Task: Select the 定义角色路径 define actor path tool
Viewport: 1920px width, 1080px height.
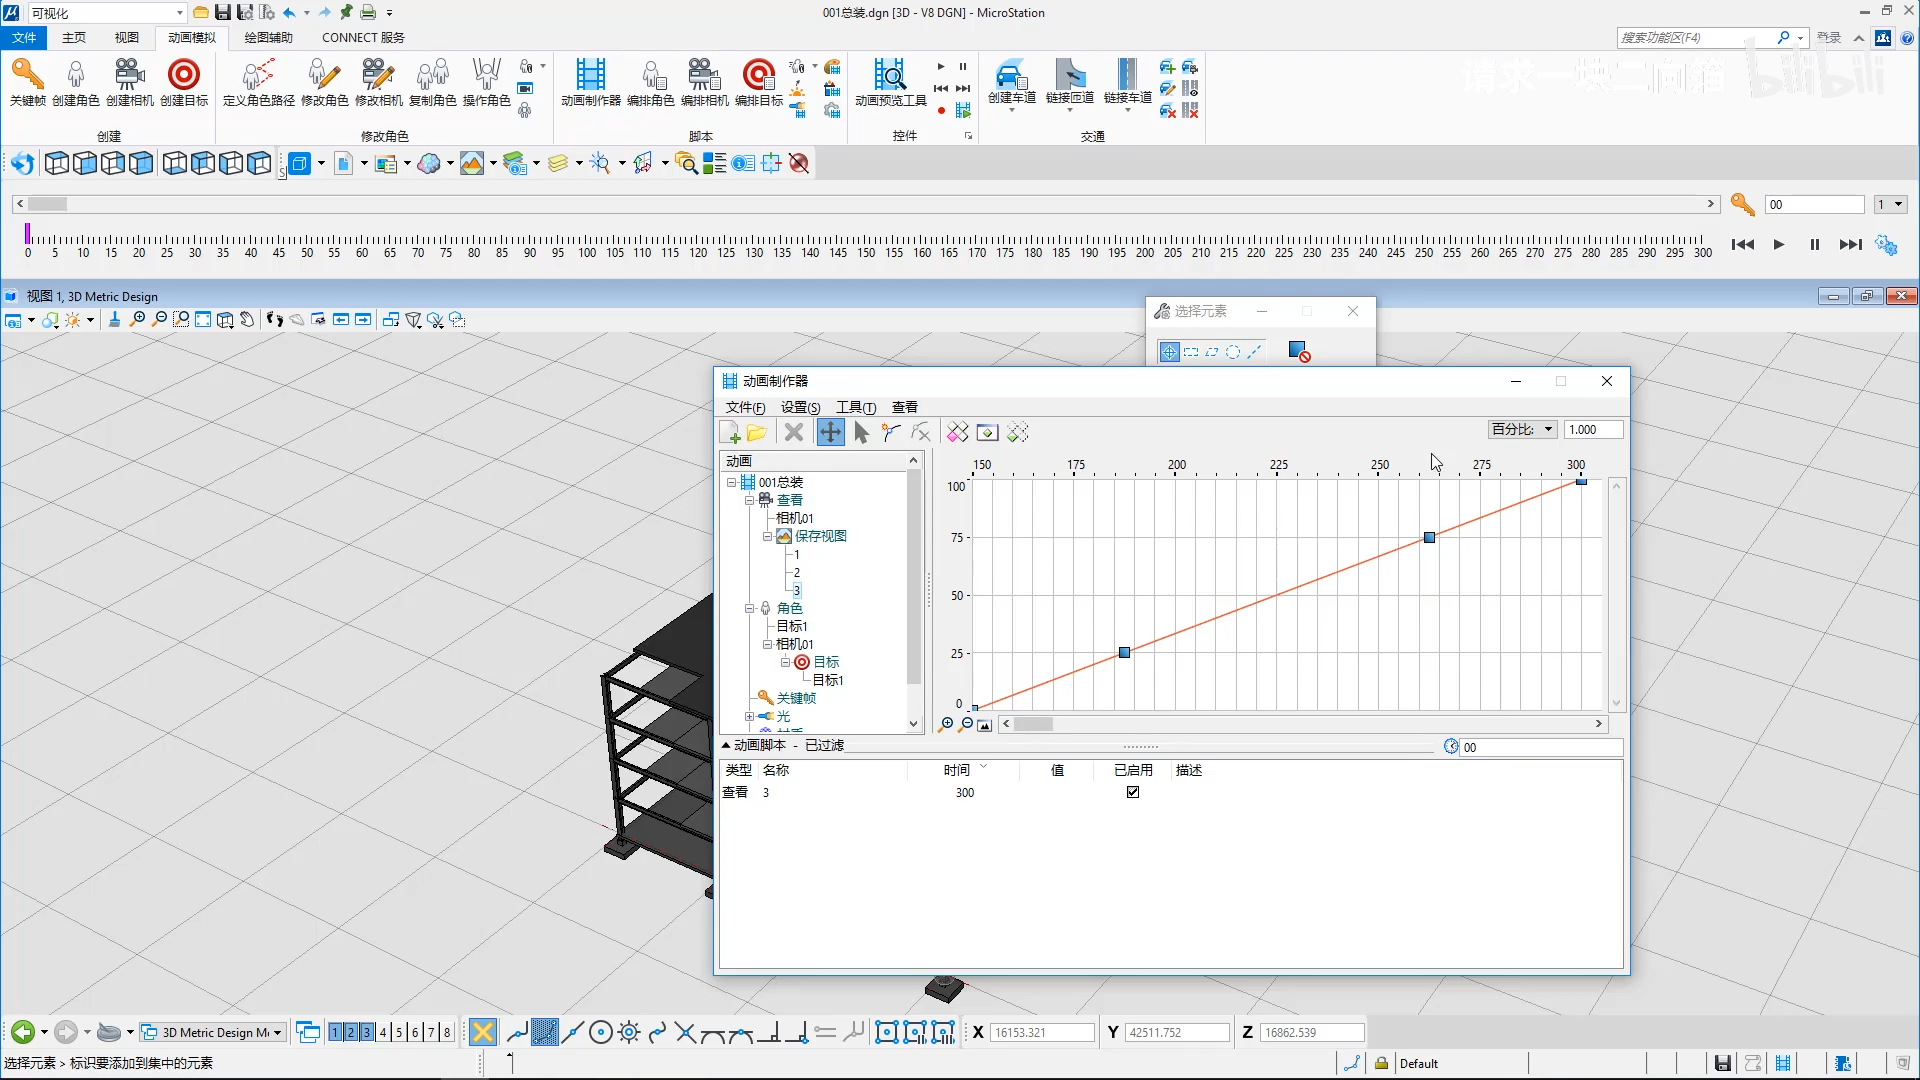Action: coord(258,76)
